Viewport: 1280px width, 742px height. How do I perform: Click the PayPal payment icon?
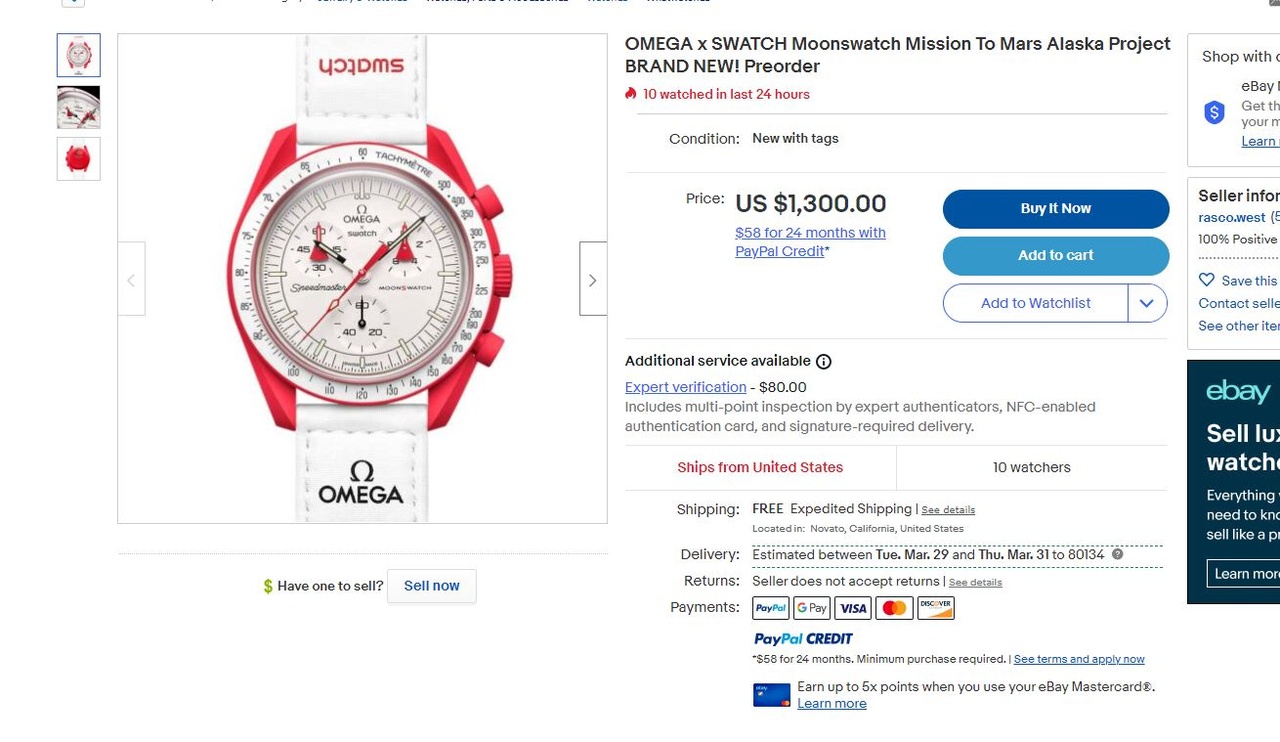coord(771,608)
